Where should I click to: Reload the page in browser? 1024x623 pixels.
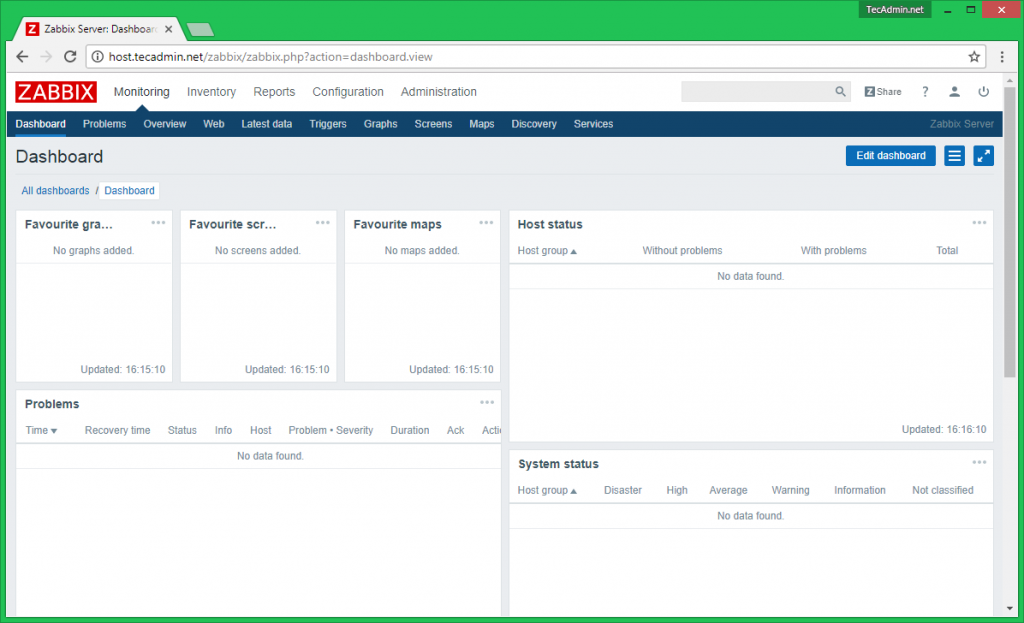click(x=70, y=57)
